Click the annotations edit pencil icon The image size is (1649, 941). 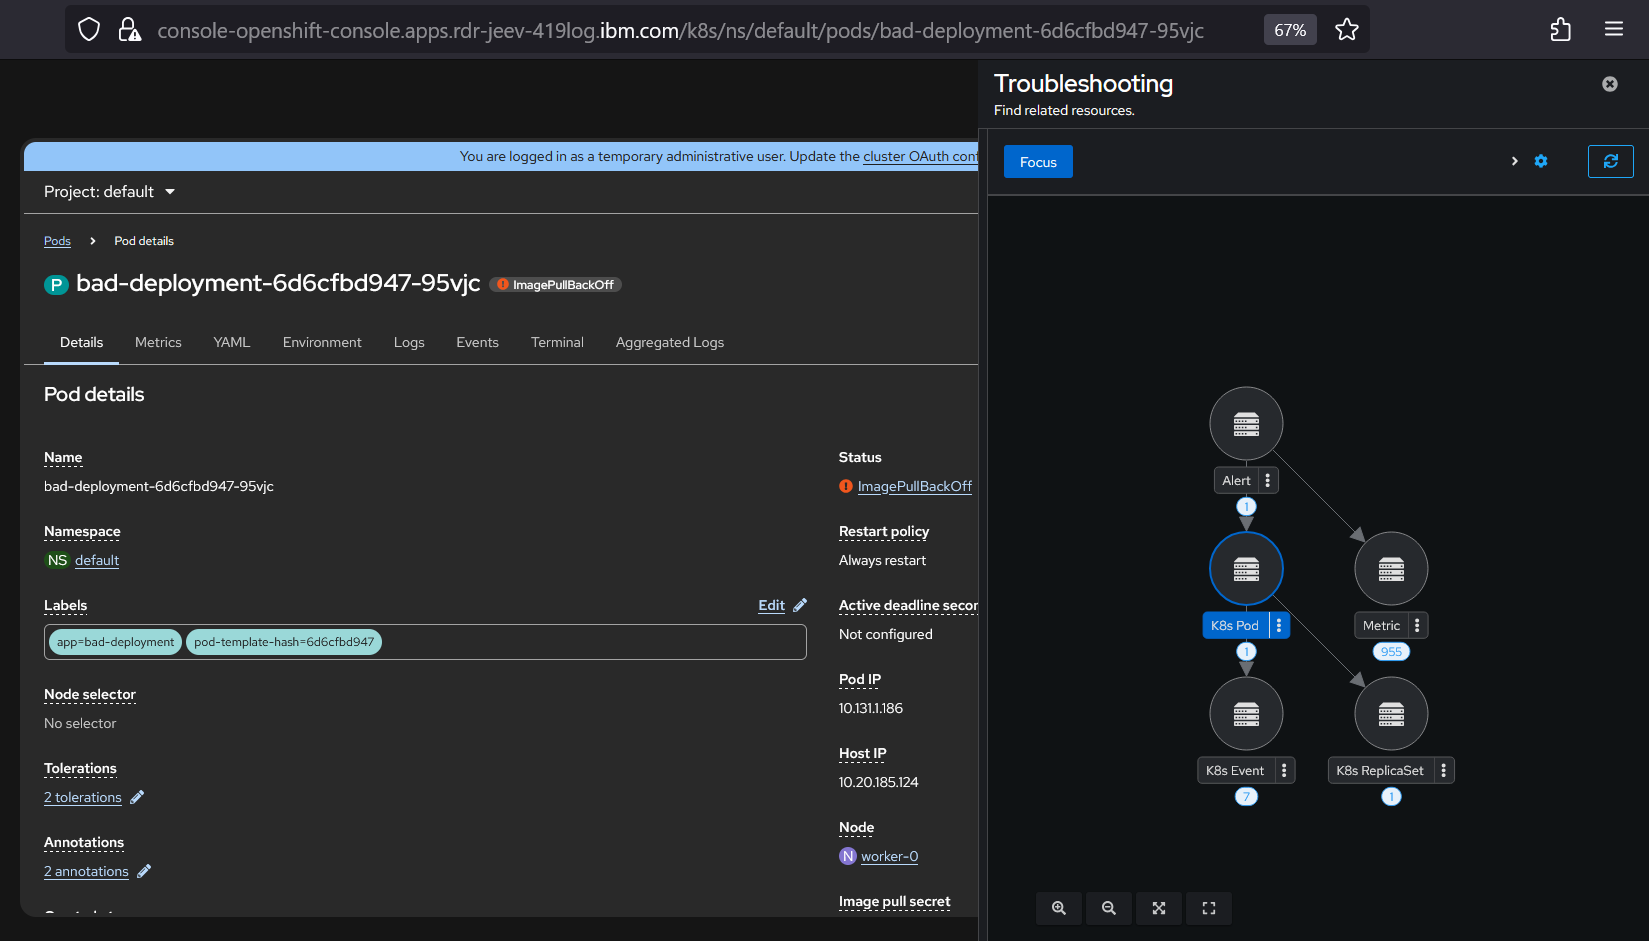144,871
